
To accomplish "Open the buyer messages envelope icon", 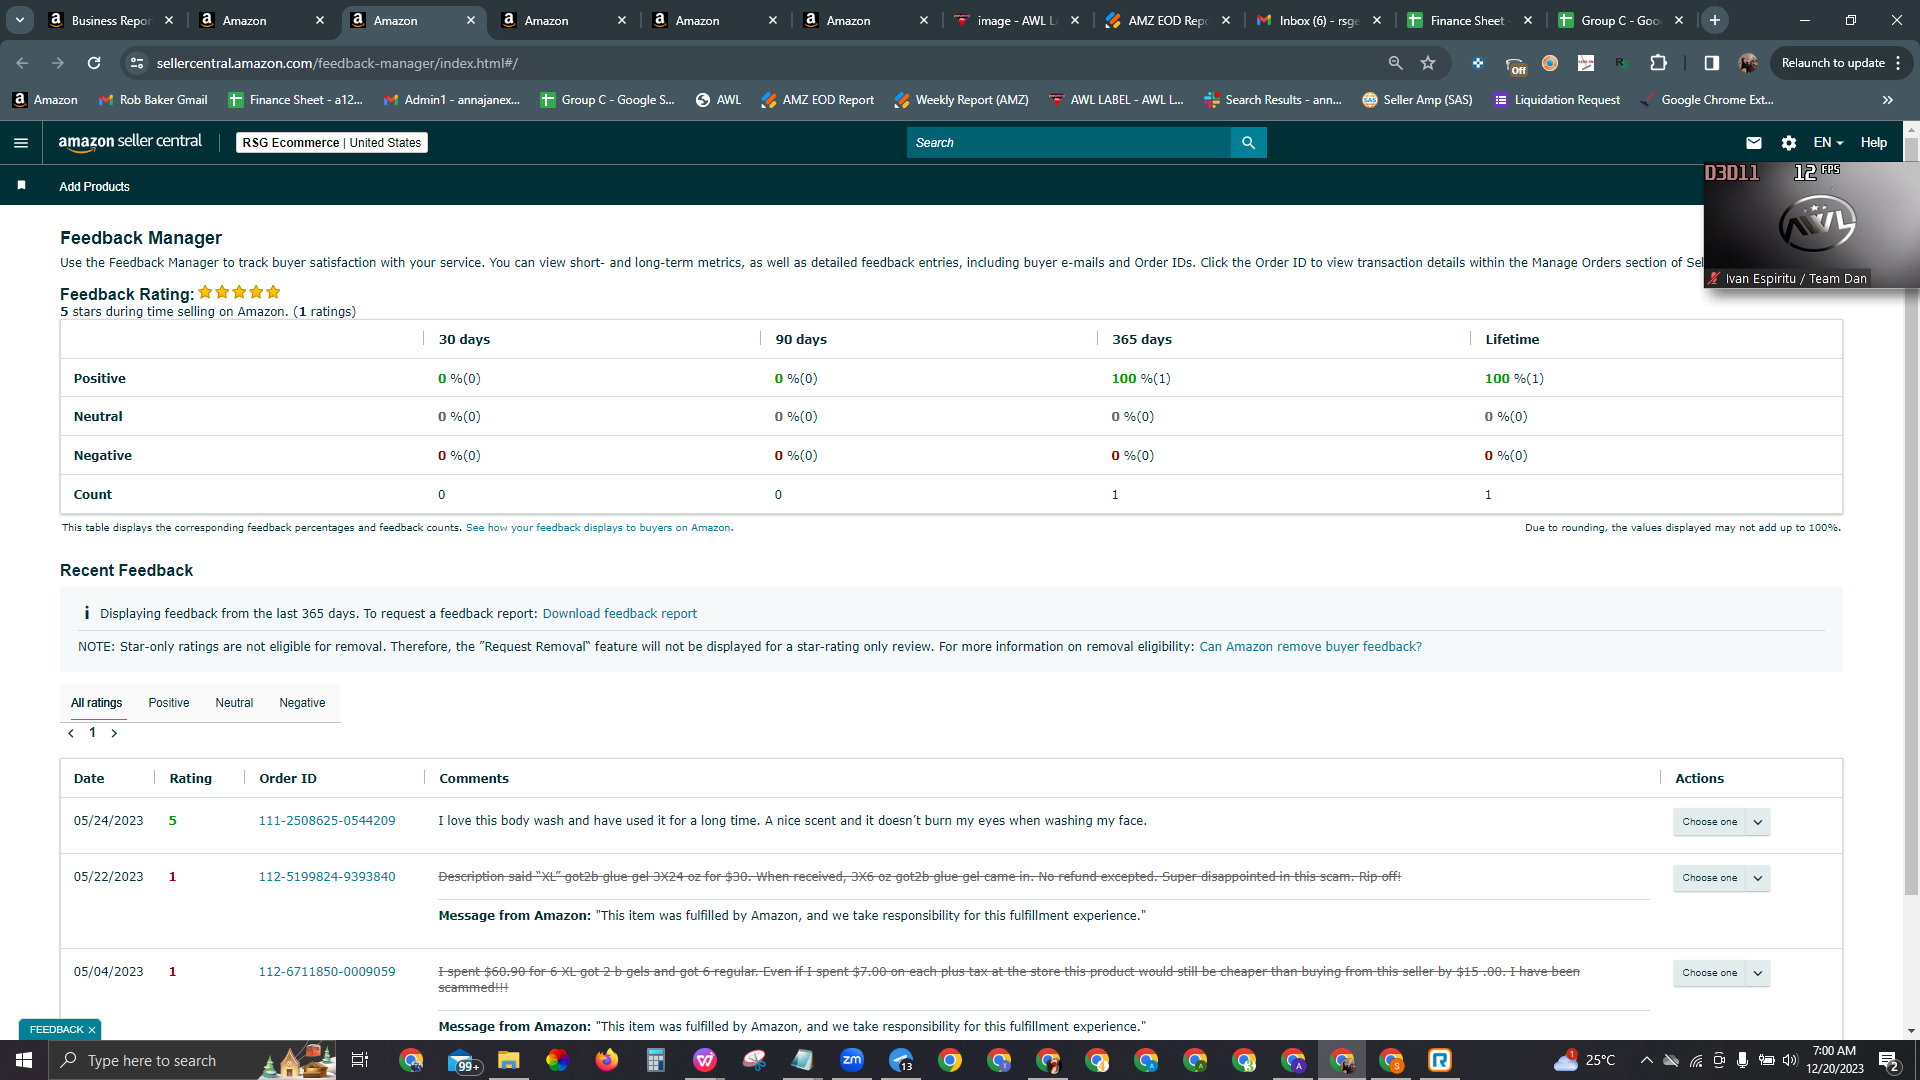I will tap(1754, 143).
